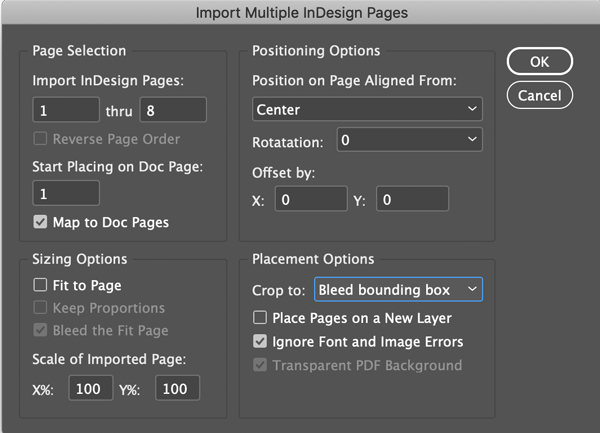Enable the Fit to Page checkbox
This screenshot has height=433, width=600.
point(41,286)
